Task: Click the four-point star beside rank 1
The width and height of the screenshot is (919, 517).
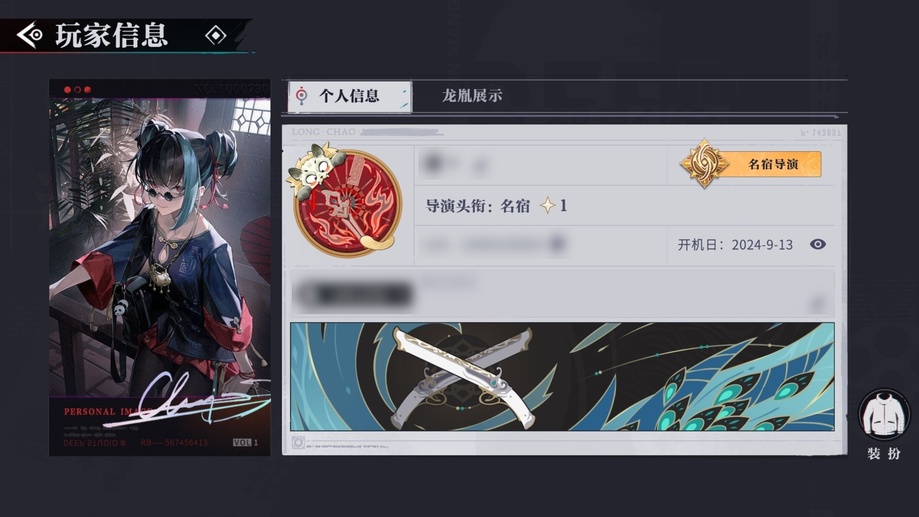Action: tap(547, 205)
